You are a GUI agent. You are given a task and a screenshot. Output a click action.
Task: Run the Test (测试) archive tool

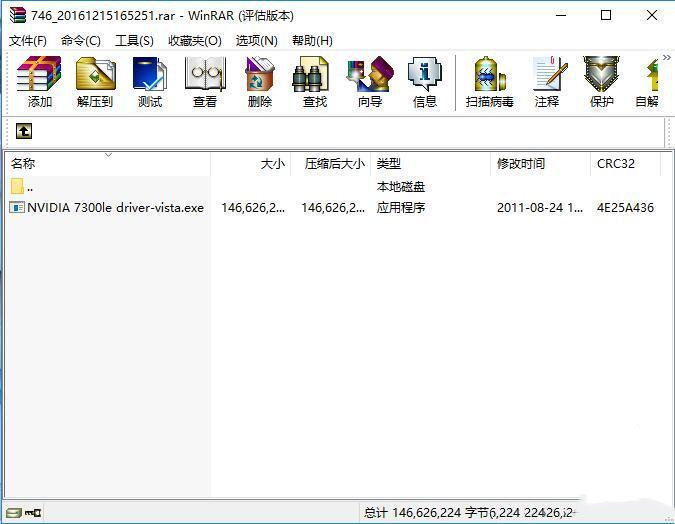pos(150,82)
